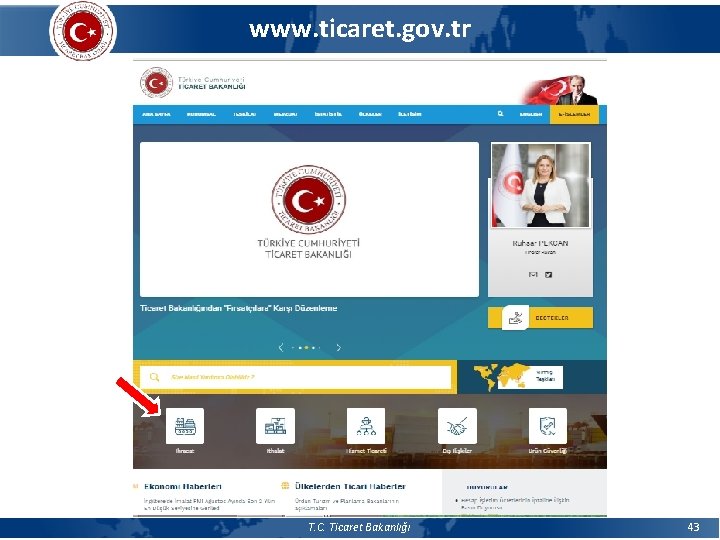Click the search magnifier in the navigation bar
Screen dimensions: 720x540
[501, 113]
